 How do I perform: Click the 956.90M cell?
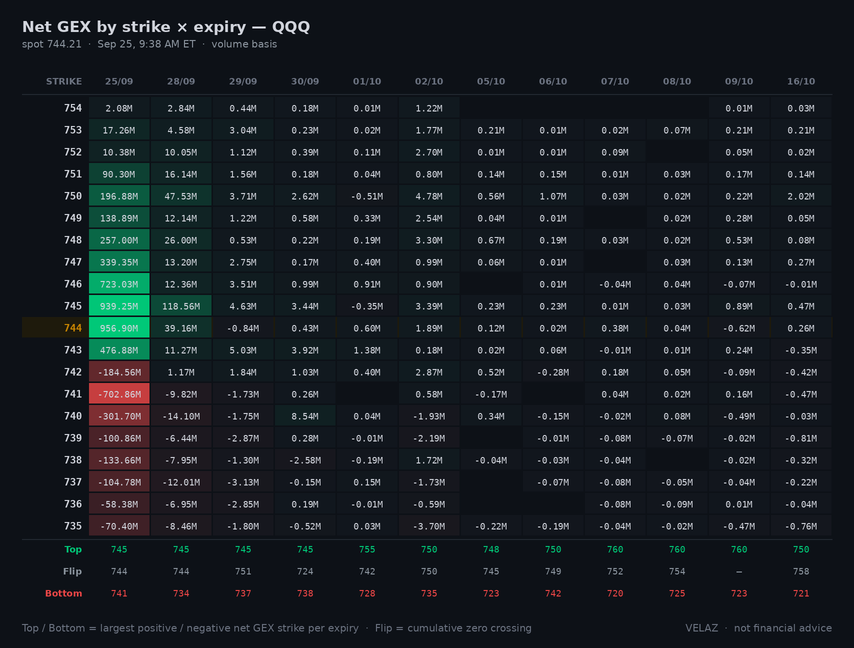pyautogui.click(x=119, y=328)
